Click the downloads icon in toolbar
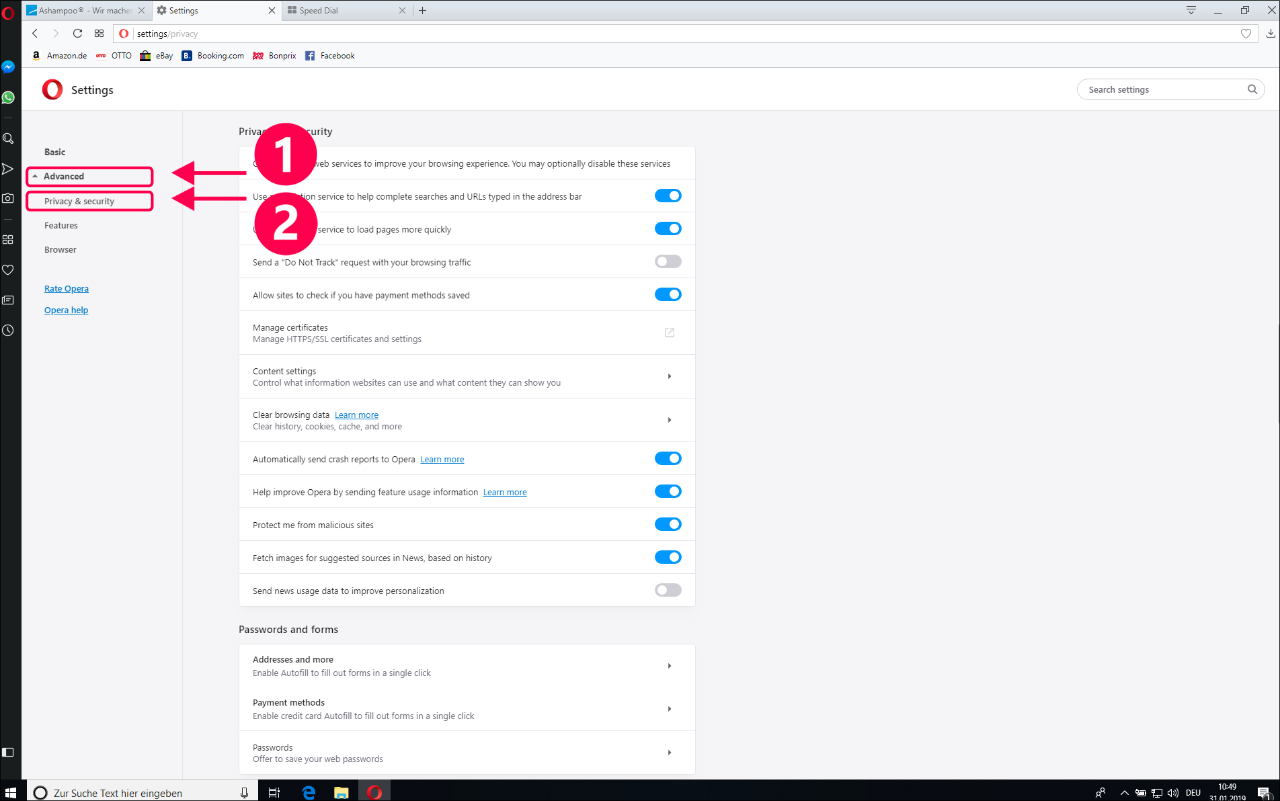Viewport: 1280px width, 801px height. (x=1266, y=34)
